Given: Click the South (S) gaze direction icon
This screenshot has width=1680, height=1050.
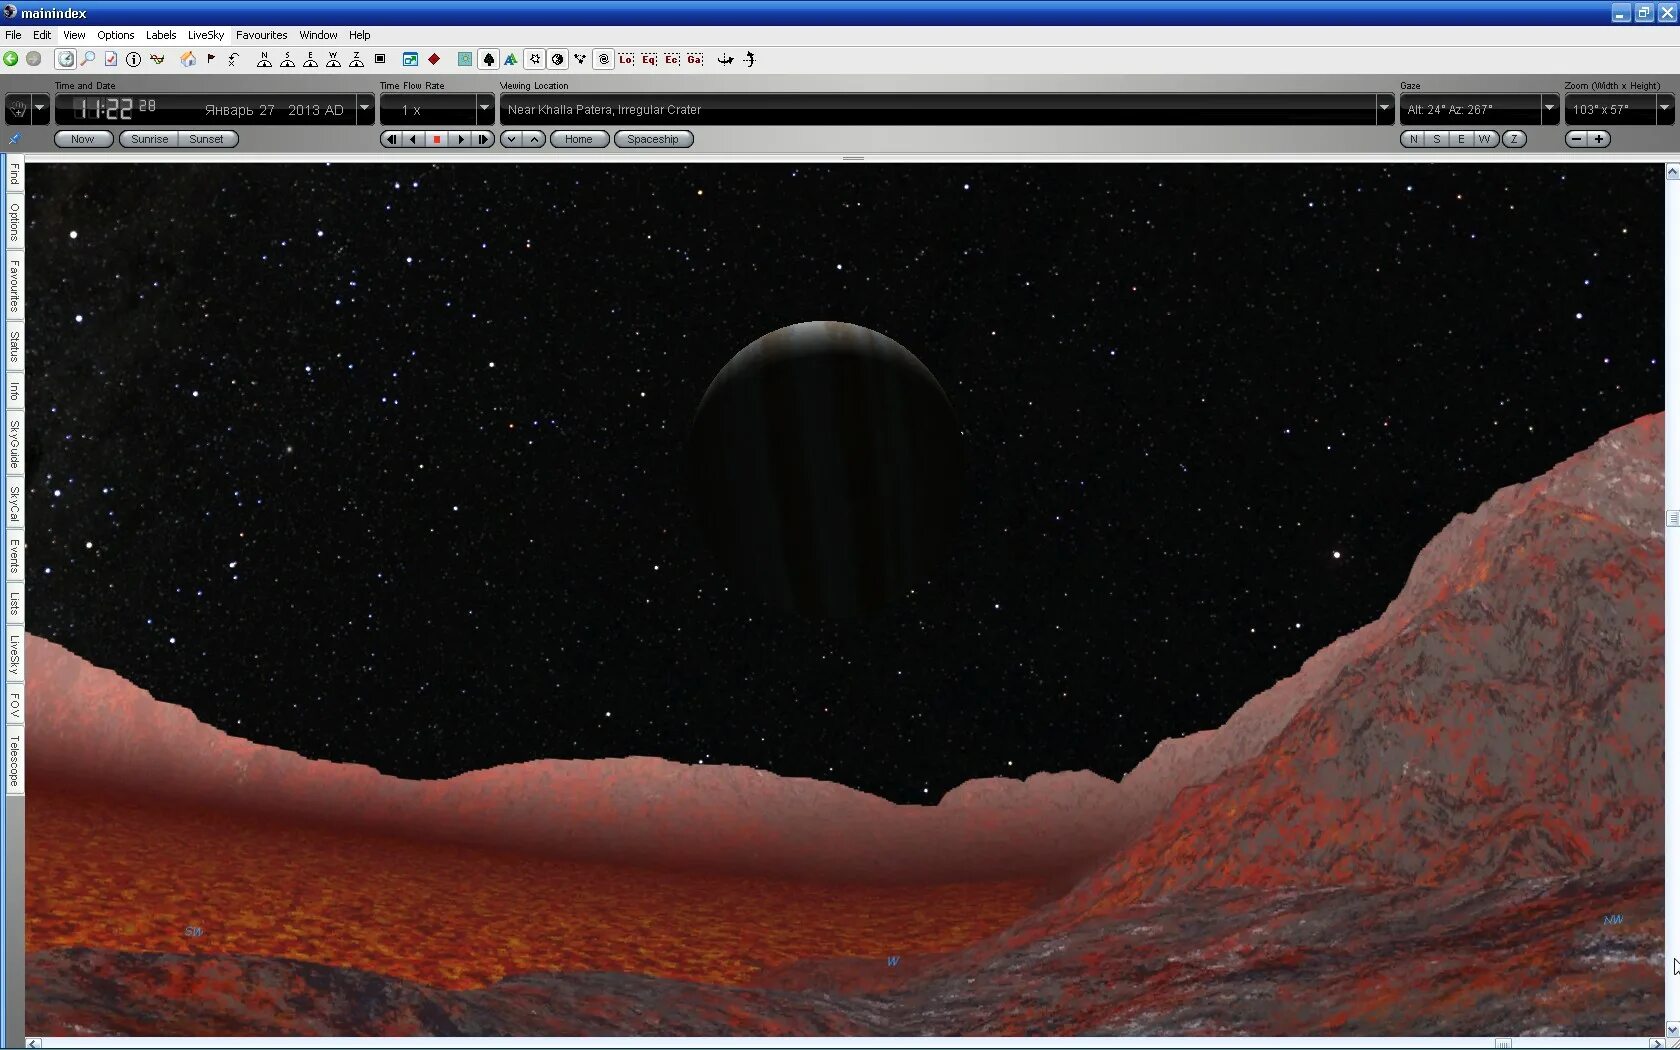Looking at the screenshot, I should [x=287, y=59].
